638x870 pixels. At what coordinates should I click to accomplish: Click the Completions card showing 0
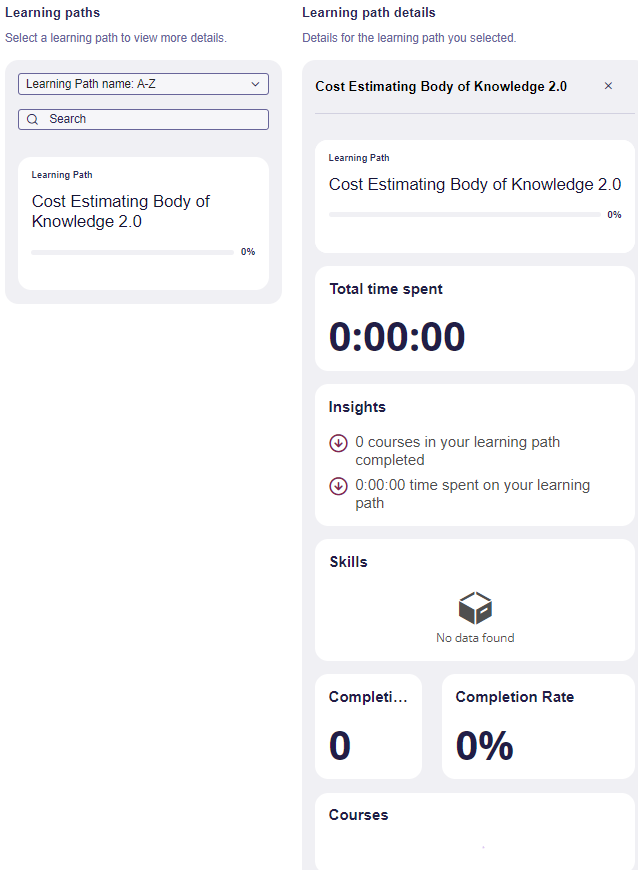coord(368,726)
